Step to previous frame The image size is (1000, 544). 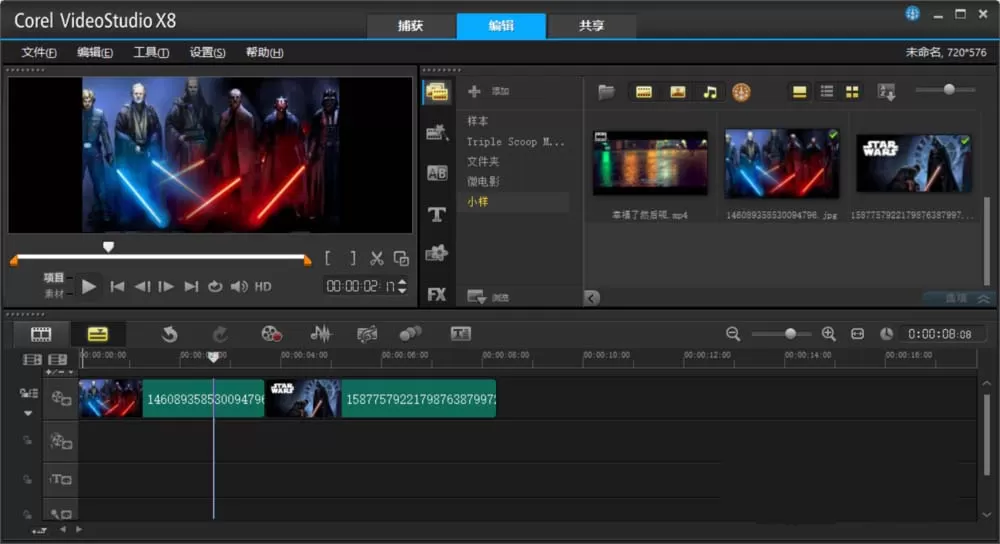tap(142, 286)
